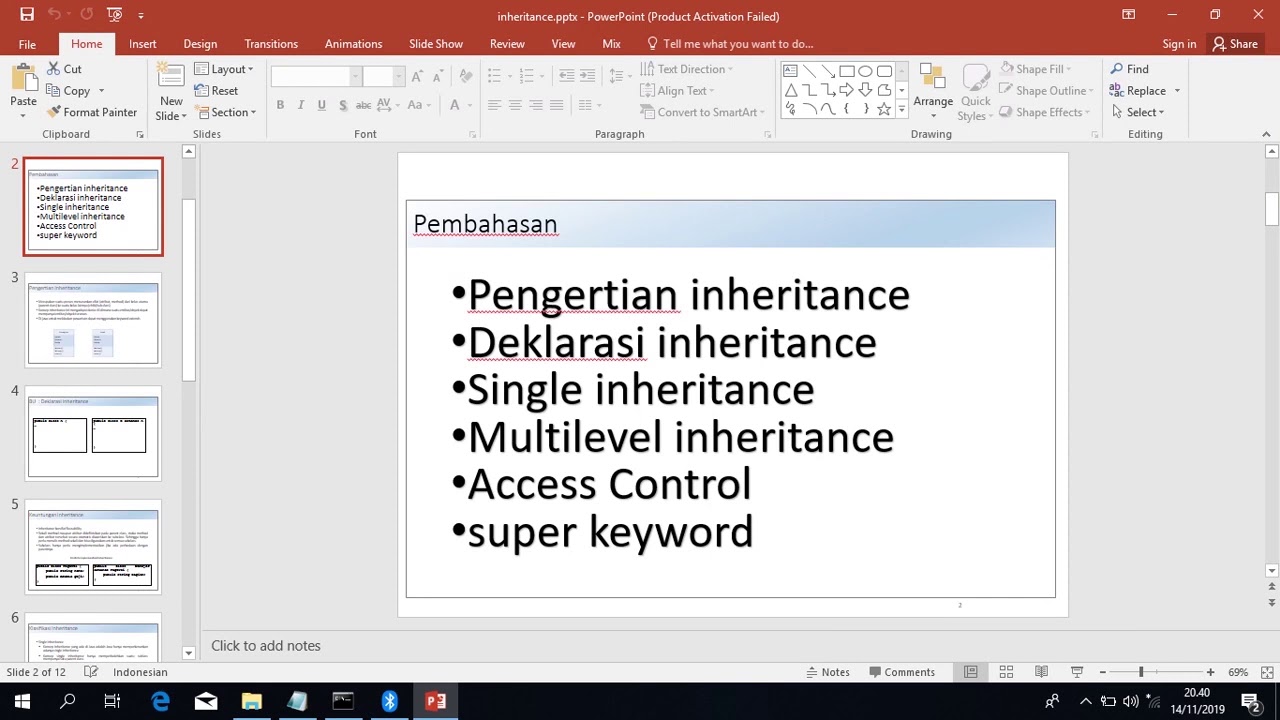
Task: Switch to the Design tab
Action: (x=200, y=44)
